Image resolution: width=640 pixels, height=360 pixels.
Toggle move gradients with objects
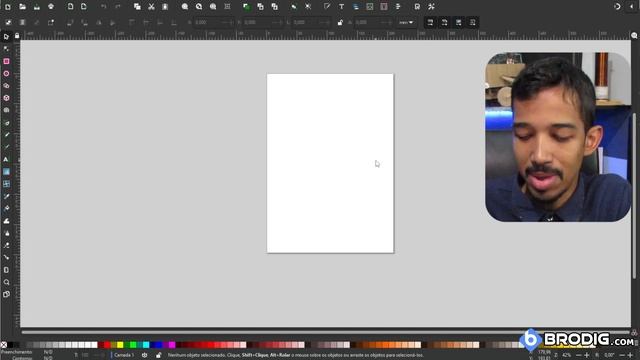[x=458, y=22]
